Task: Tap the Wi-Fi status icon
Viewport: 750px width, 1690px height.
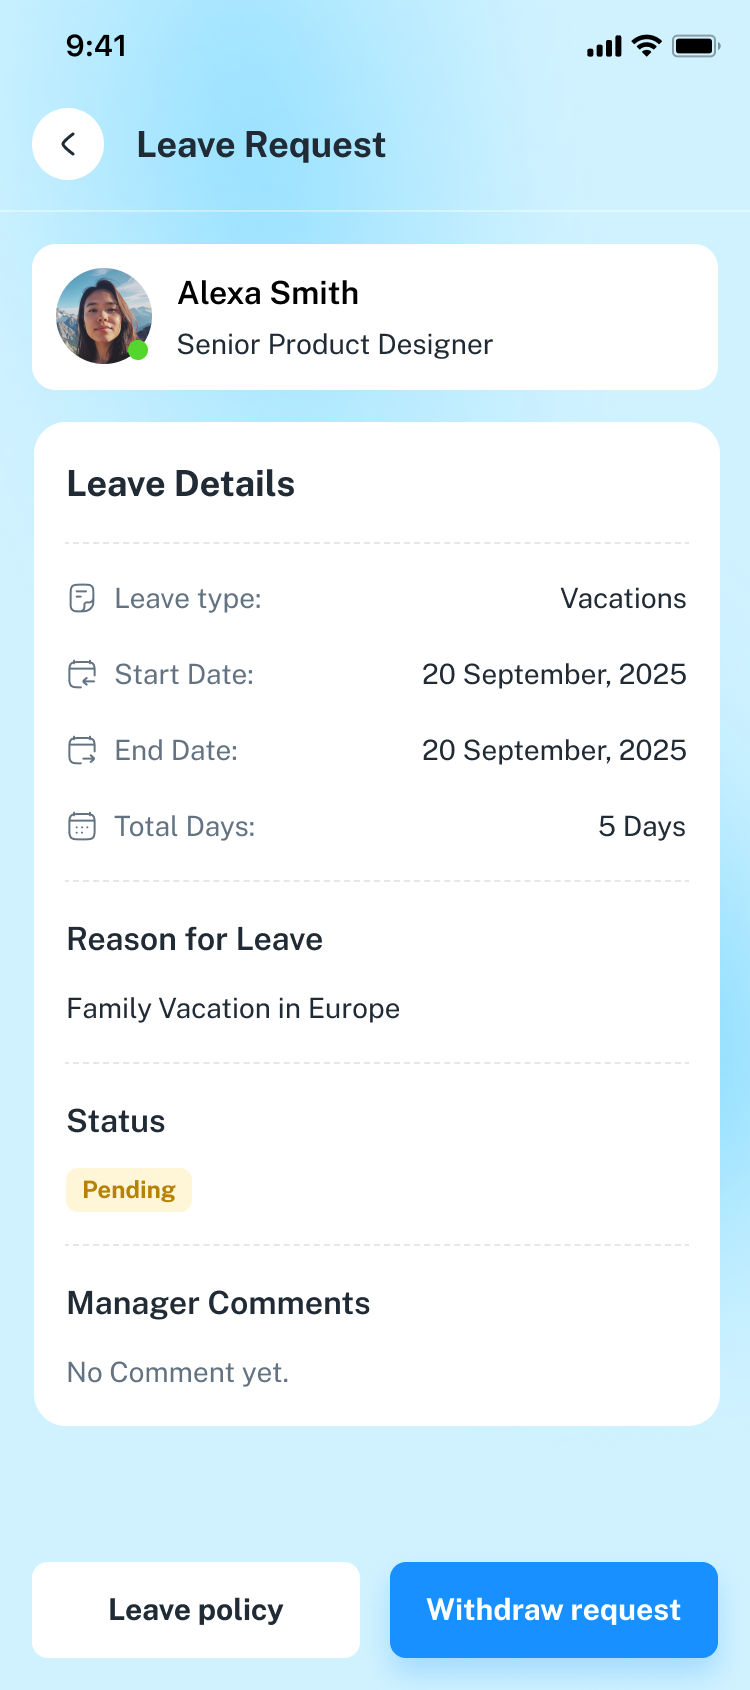Action: pos(647,46)
